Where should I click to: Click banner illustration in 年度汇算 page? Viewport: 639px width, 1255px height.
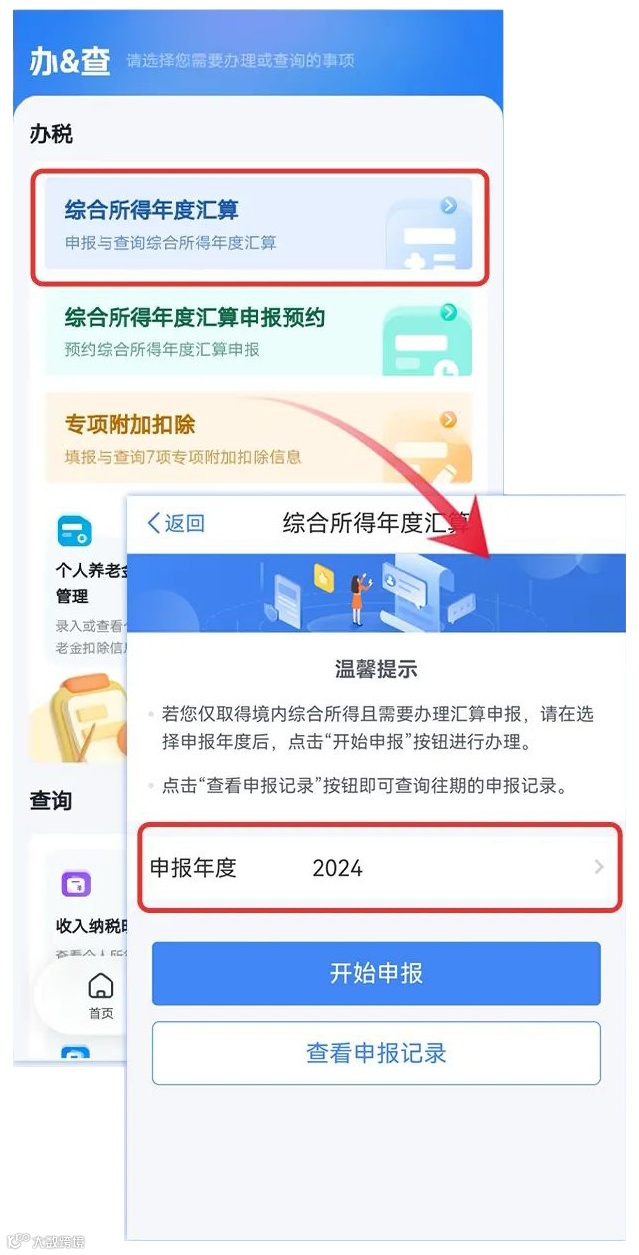pos(375,593)
